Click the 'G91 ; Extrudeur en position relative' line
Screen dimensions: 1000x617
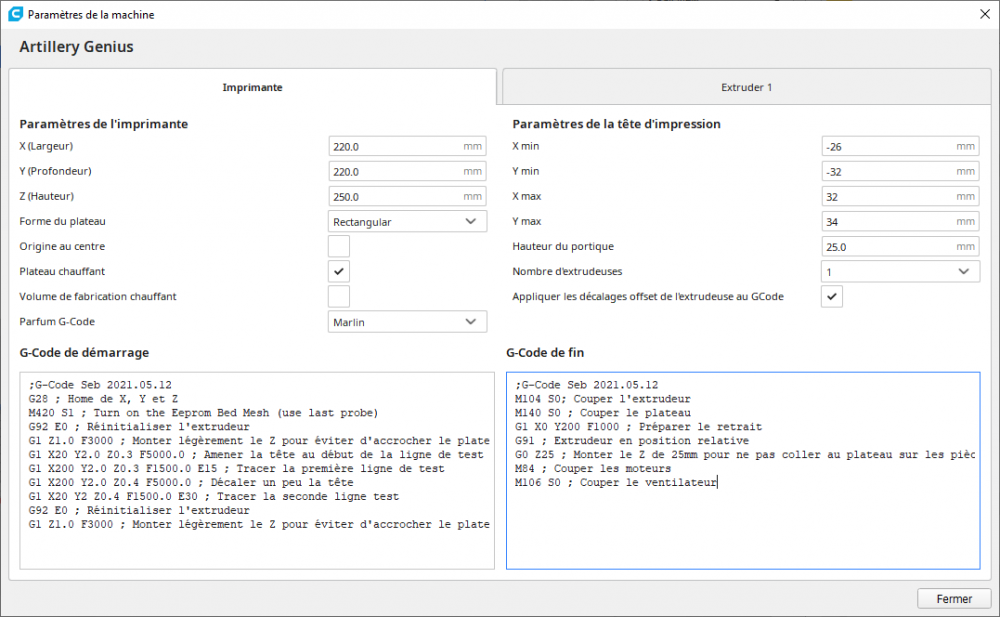632,441
